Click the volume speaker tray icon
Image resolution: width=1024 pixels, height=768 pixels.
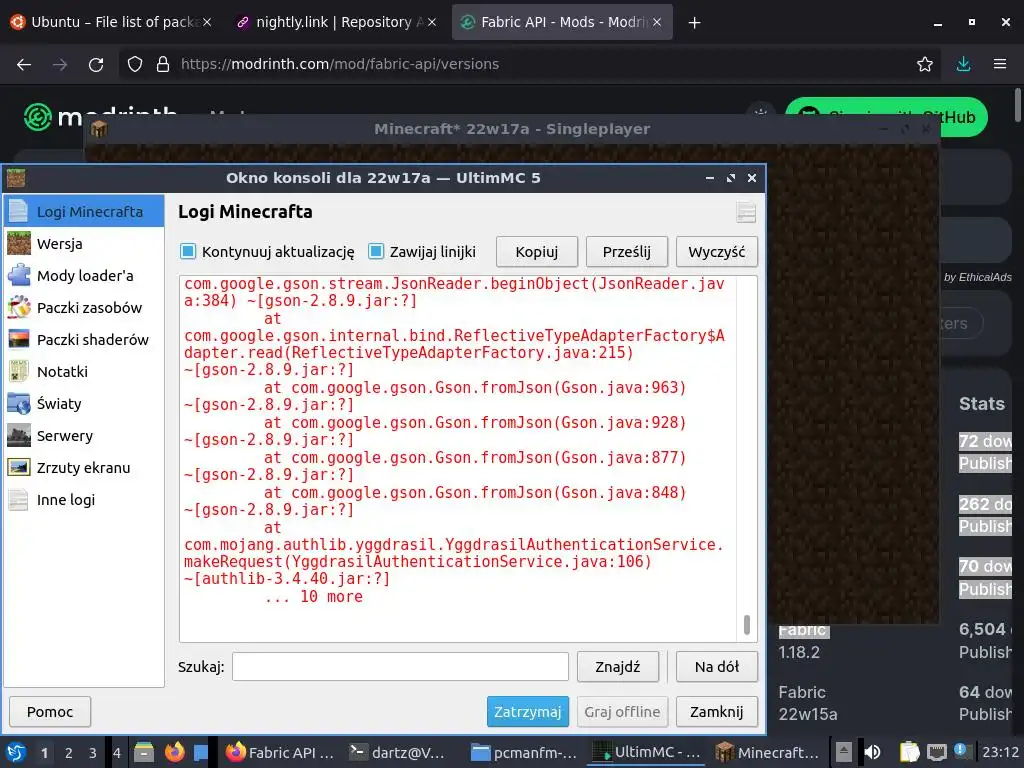872,752
